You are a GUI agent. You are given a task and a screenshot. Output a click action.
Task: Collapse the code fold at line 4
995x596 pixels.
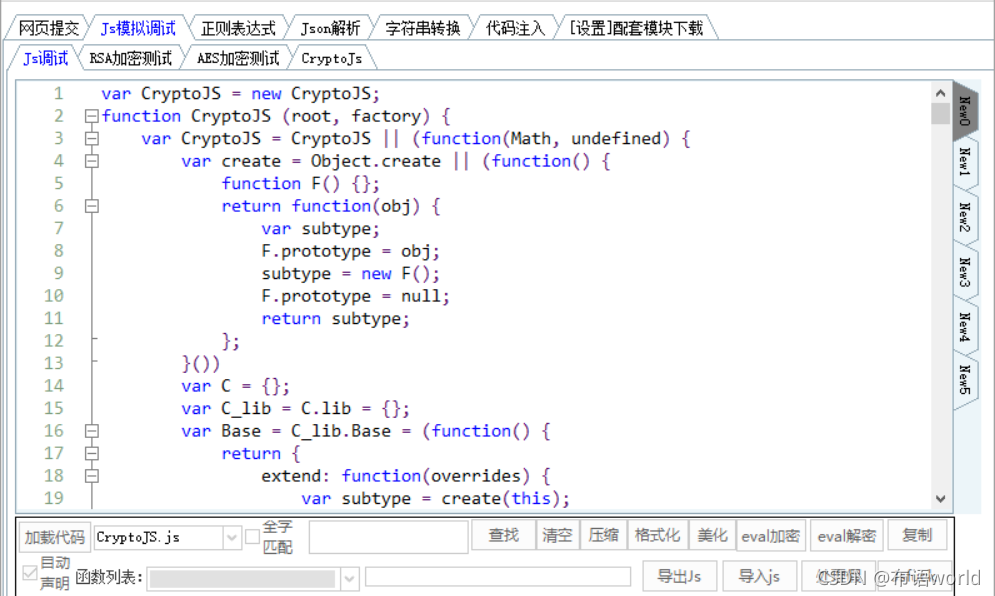[x=92, y=161]
